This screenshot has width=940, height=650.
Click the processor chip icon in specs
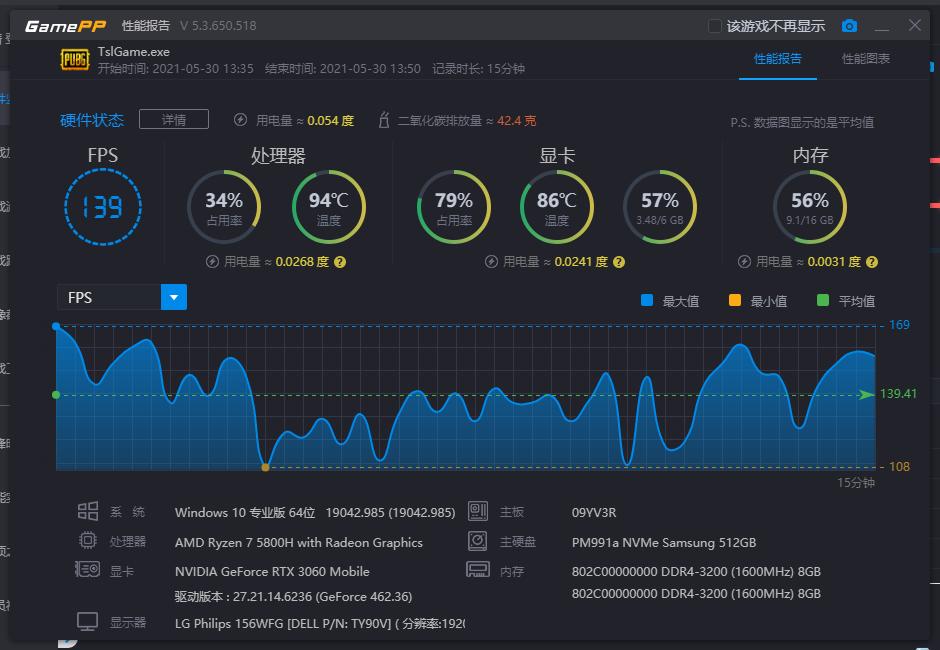[x=88, y=541]
